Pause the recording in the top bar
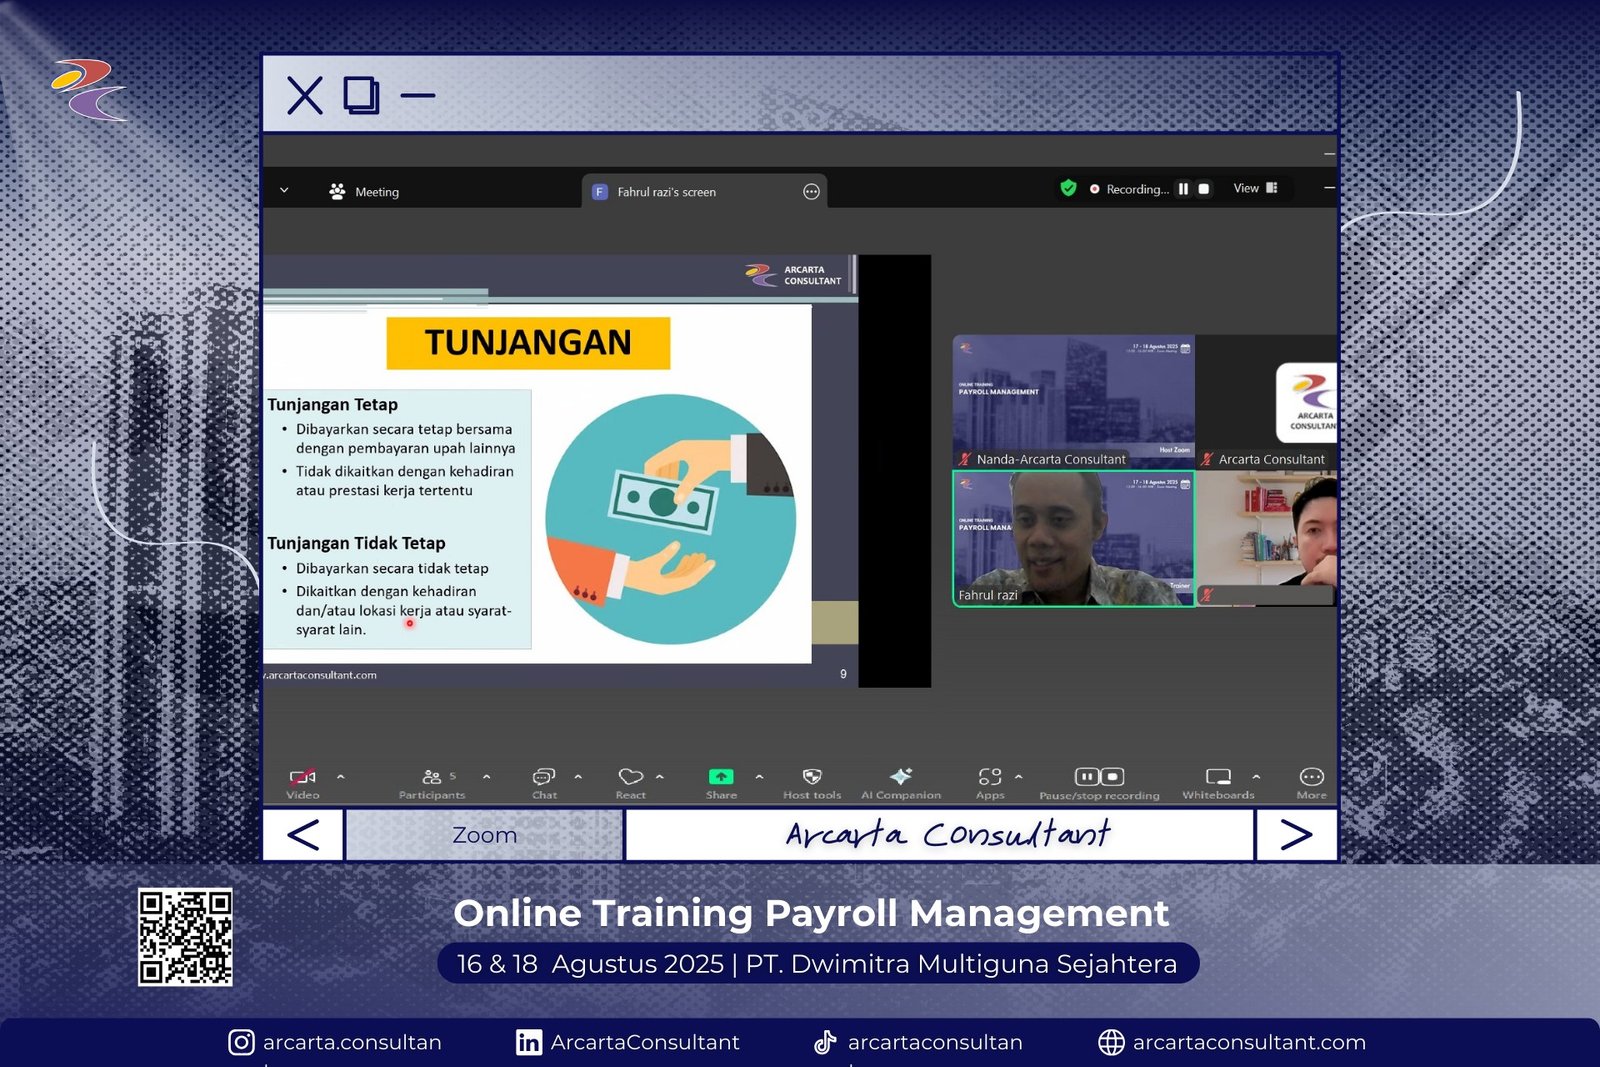 (1183, 189)
